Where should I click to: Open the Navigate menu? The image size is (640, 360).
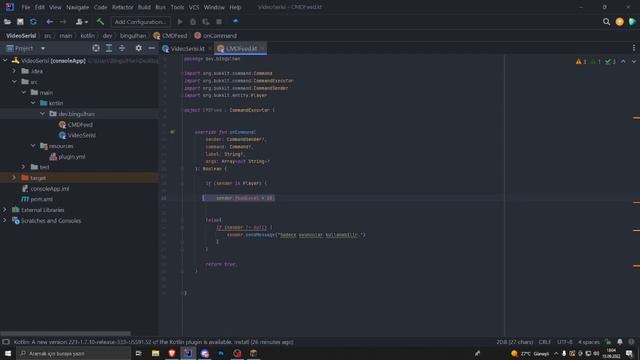[x=78, y=7]
